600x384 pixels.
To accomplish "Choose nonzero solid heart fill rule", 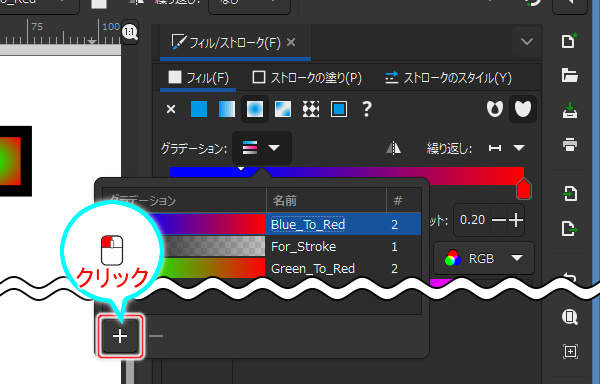I will [x=523, y=109].
